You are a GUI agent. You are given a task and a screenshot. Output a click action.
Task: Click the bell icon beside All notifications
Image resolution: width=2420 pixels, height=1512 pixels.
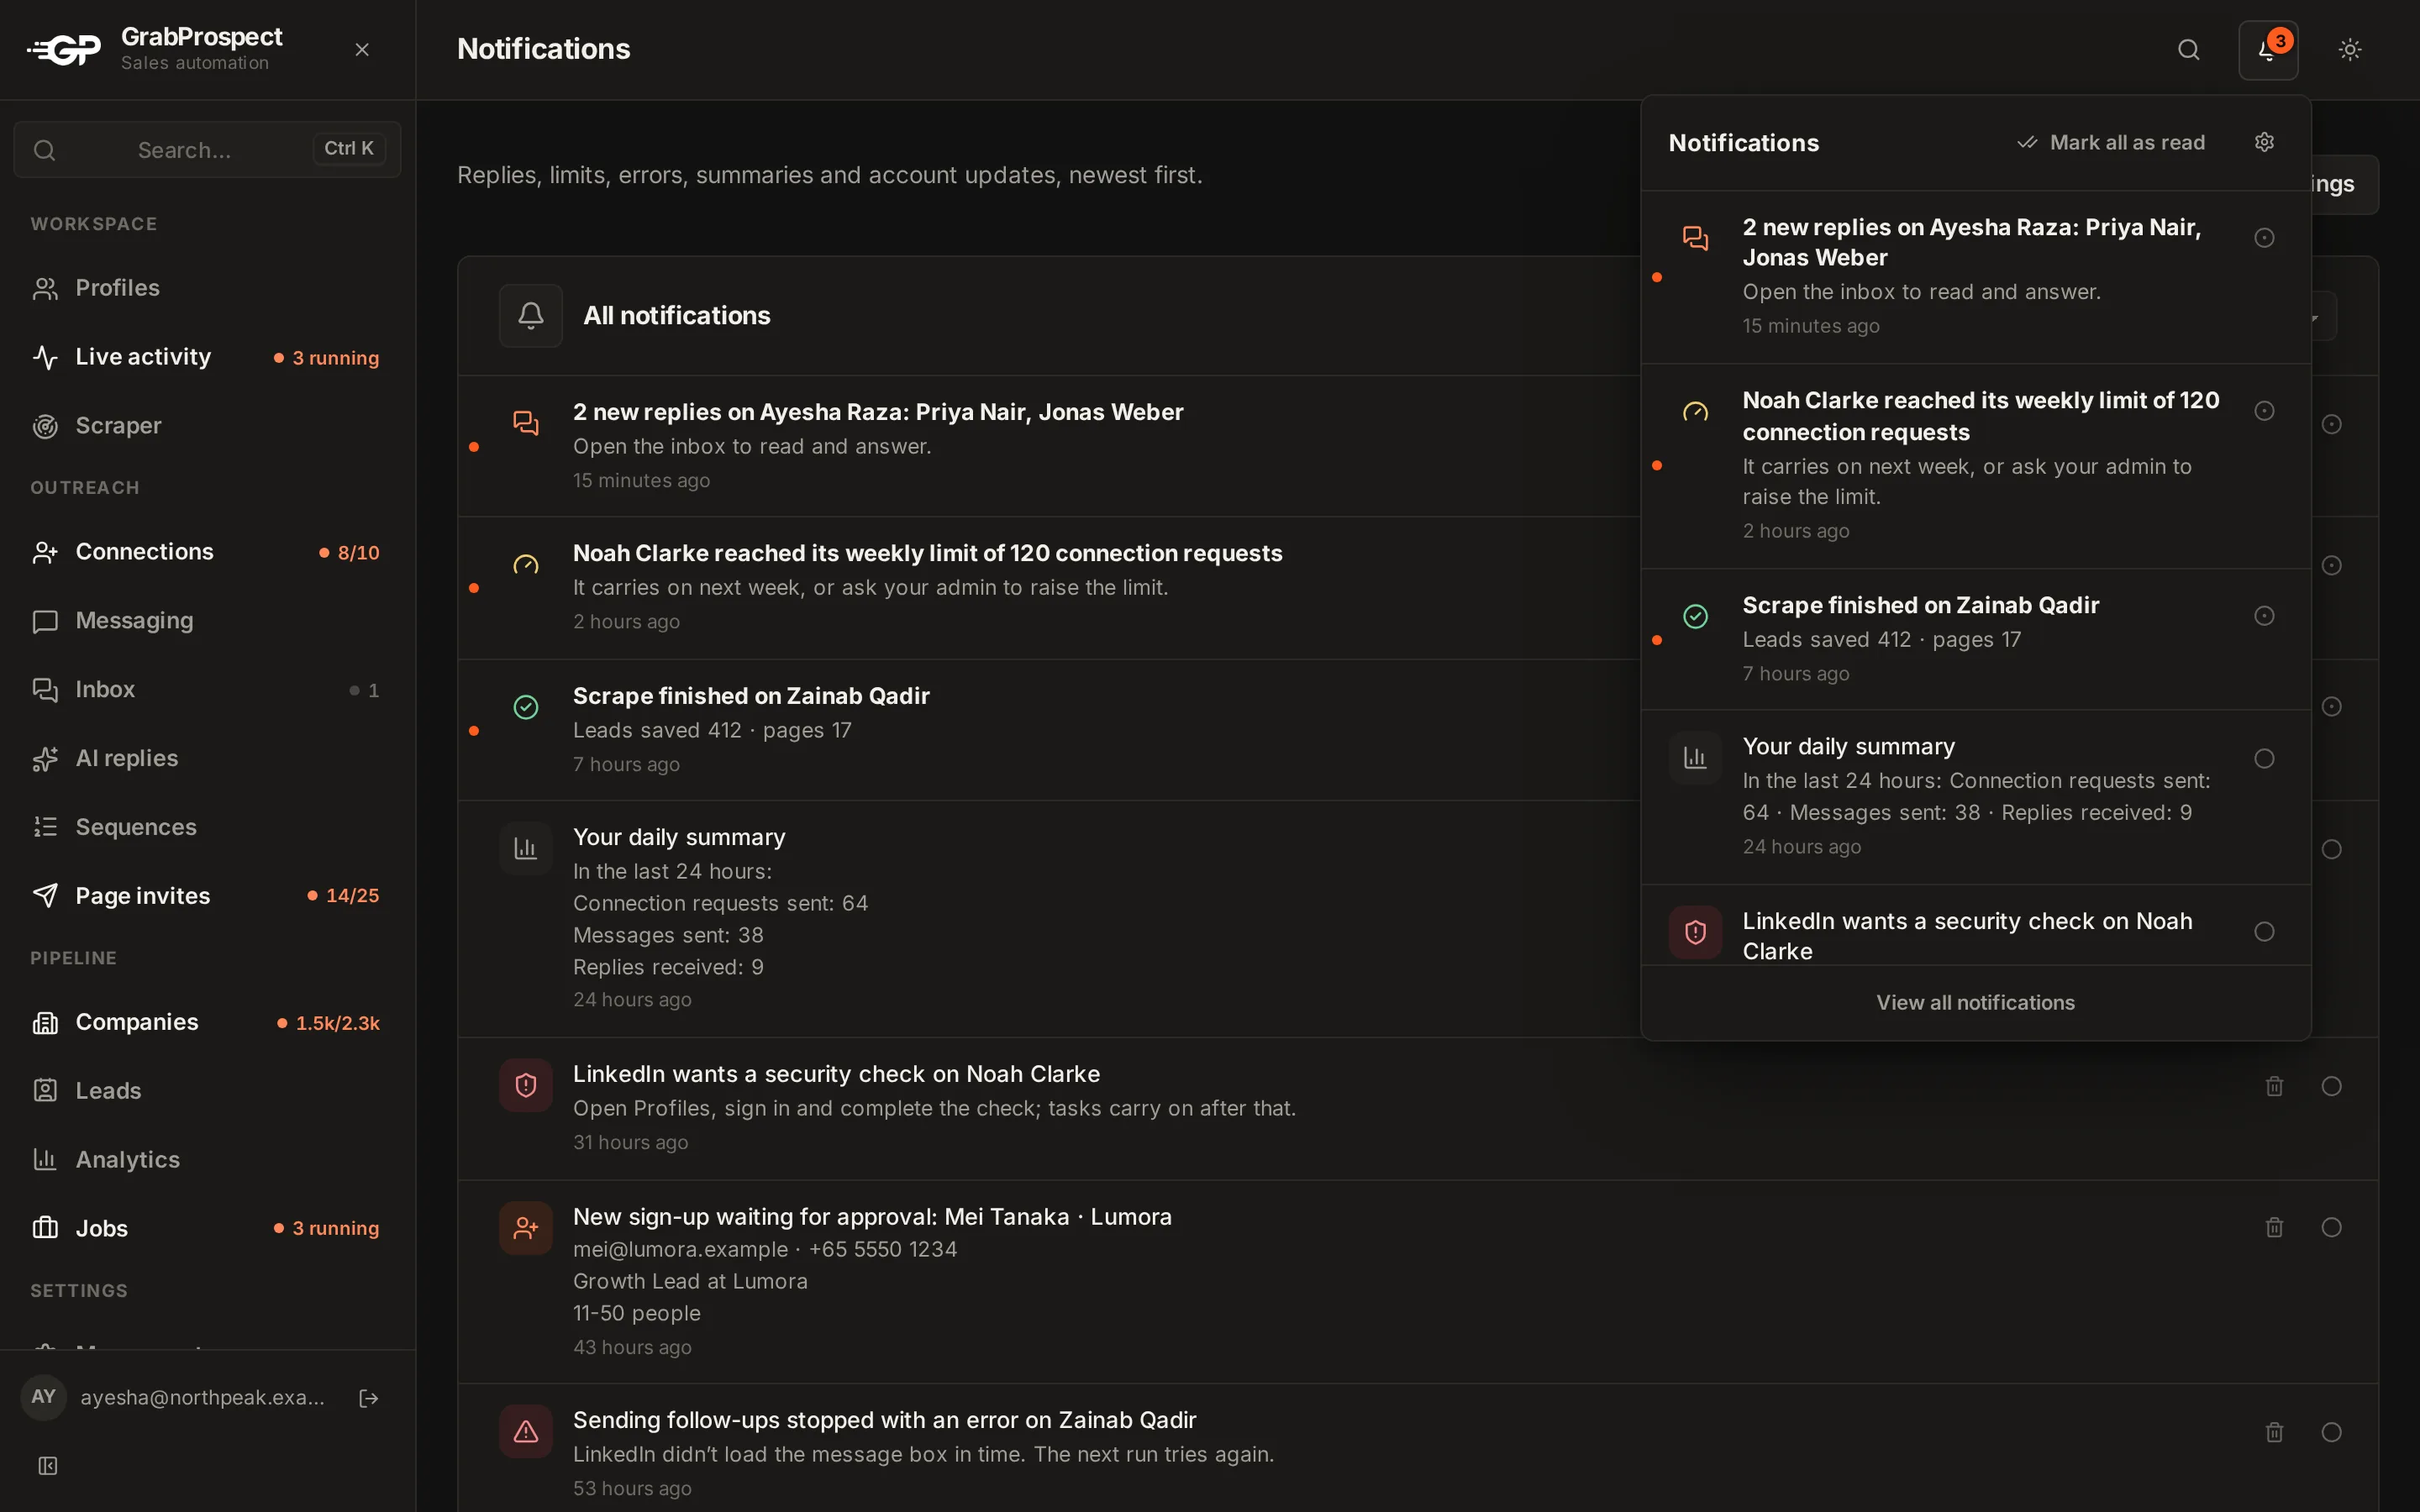tap(530, 316)
